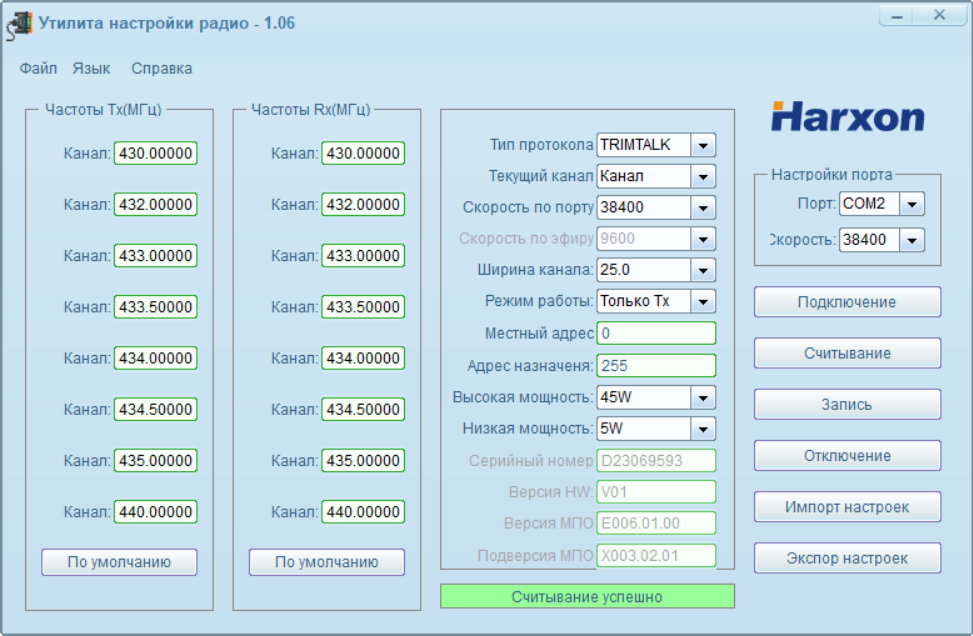973x636 pixels.
Task: Reset Rx frequencies with По умолчанию
Action: pyautogui.click(x=326, y=562)
